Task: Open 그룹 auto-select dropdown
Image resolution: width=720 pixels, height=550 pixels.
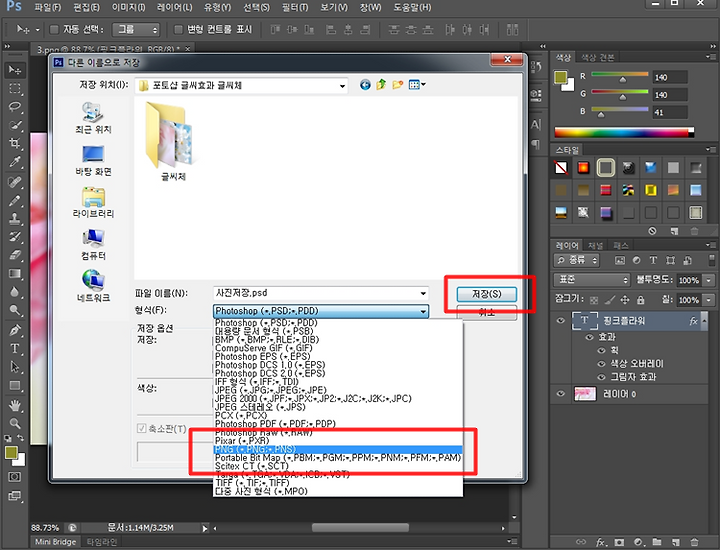Action: coord(136,30)
